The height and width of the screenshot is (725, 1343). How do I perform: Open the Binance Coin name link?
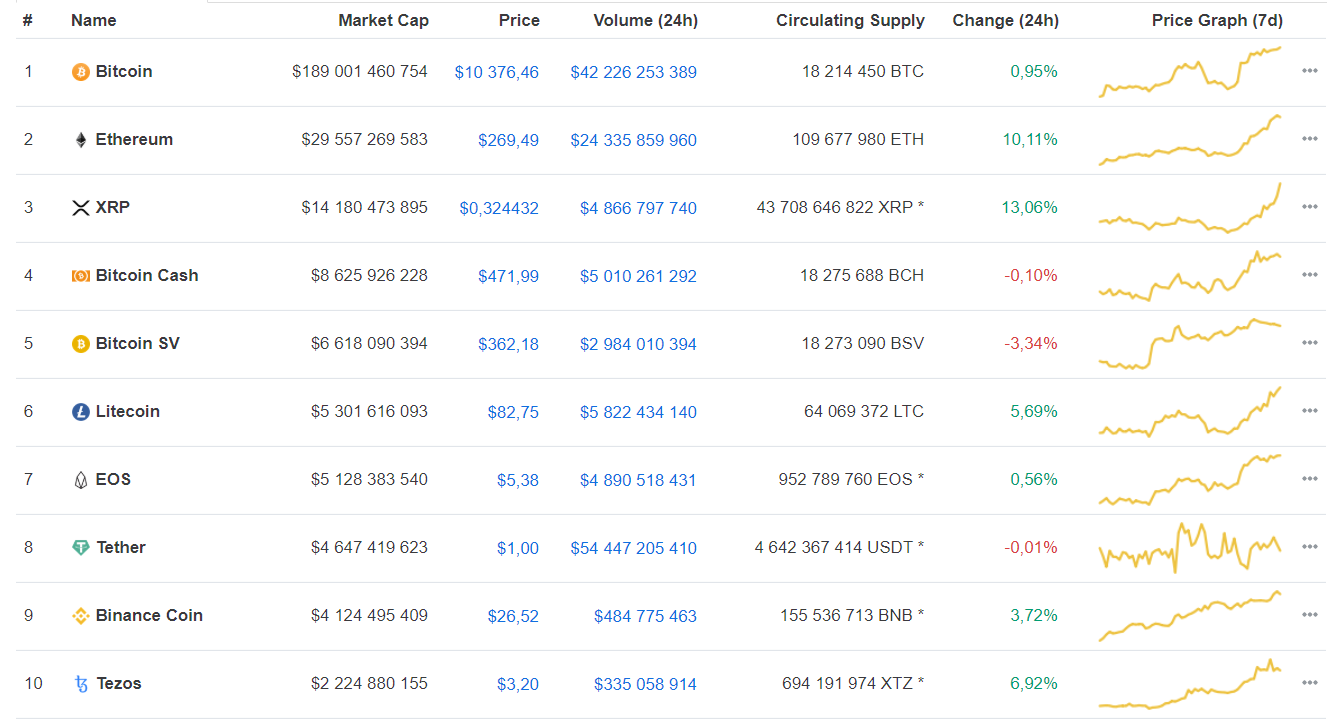149,616
